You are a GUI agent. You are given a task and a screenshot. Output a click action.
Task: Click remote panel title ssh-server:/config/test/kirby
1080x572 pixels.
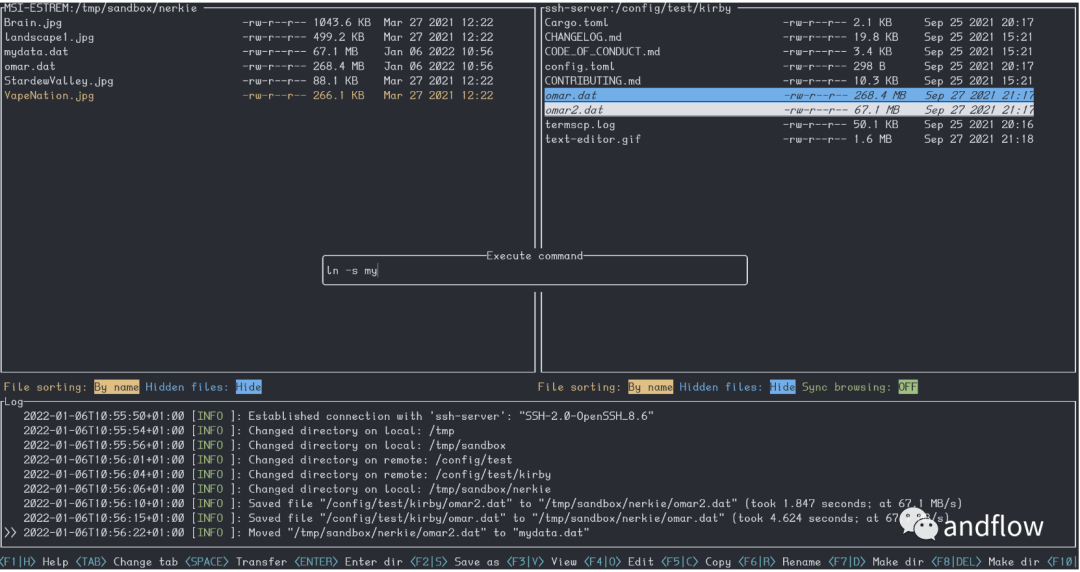638,8
